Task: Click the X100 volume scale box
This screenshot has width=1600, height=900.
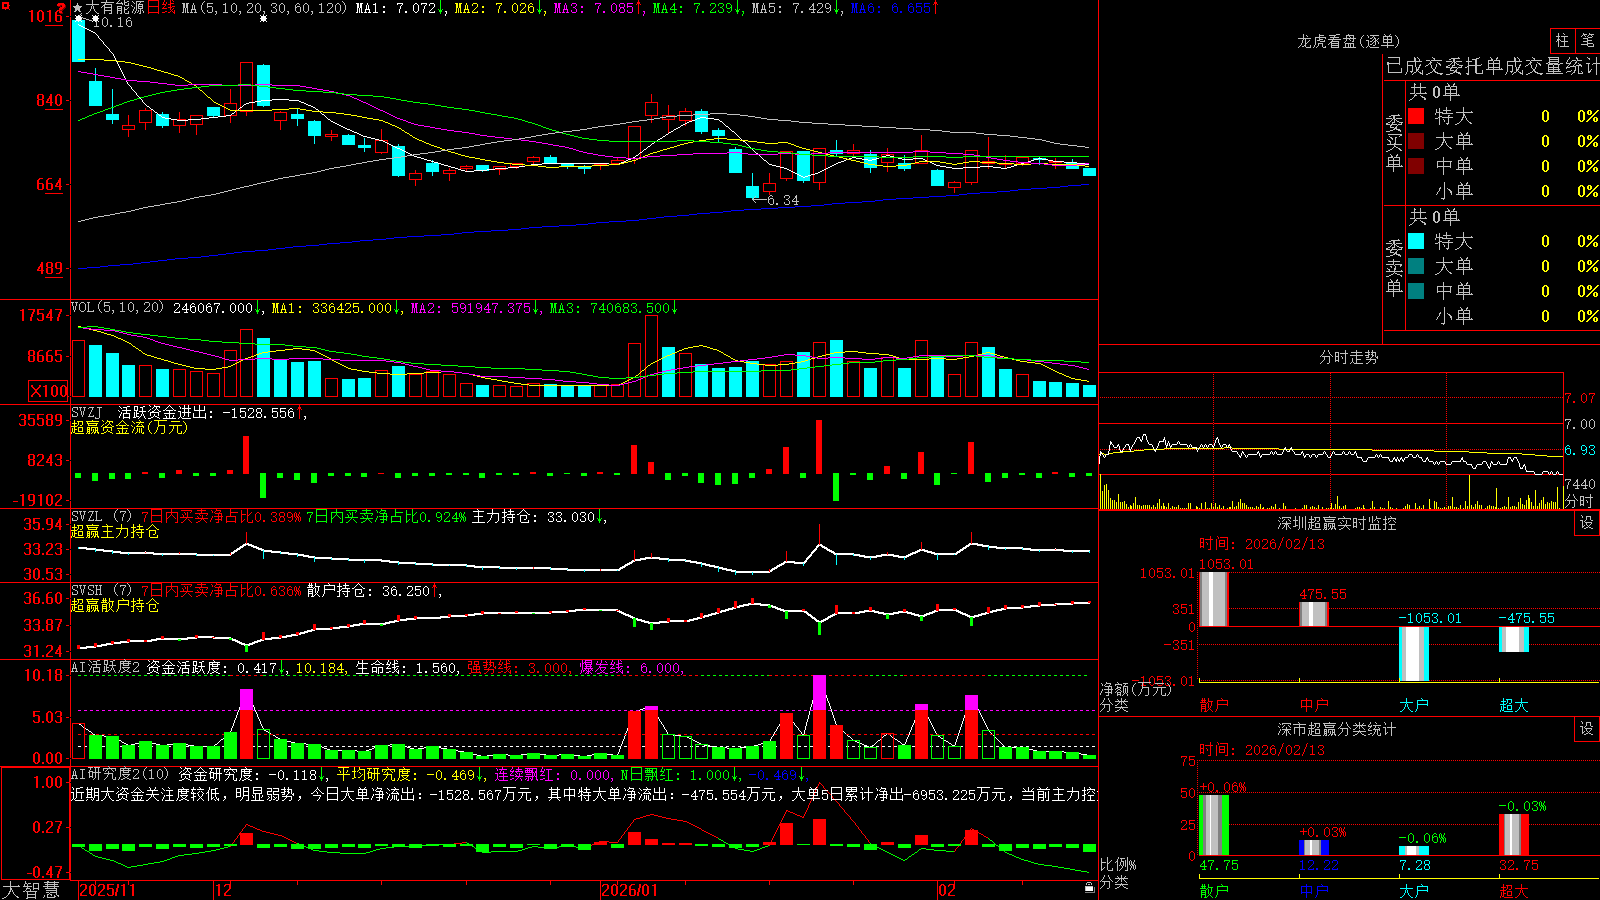Action: click(48, 391)
